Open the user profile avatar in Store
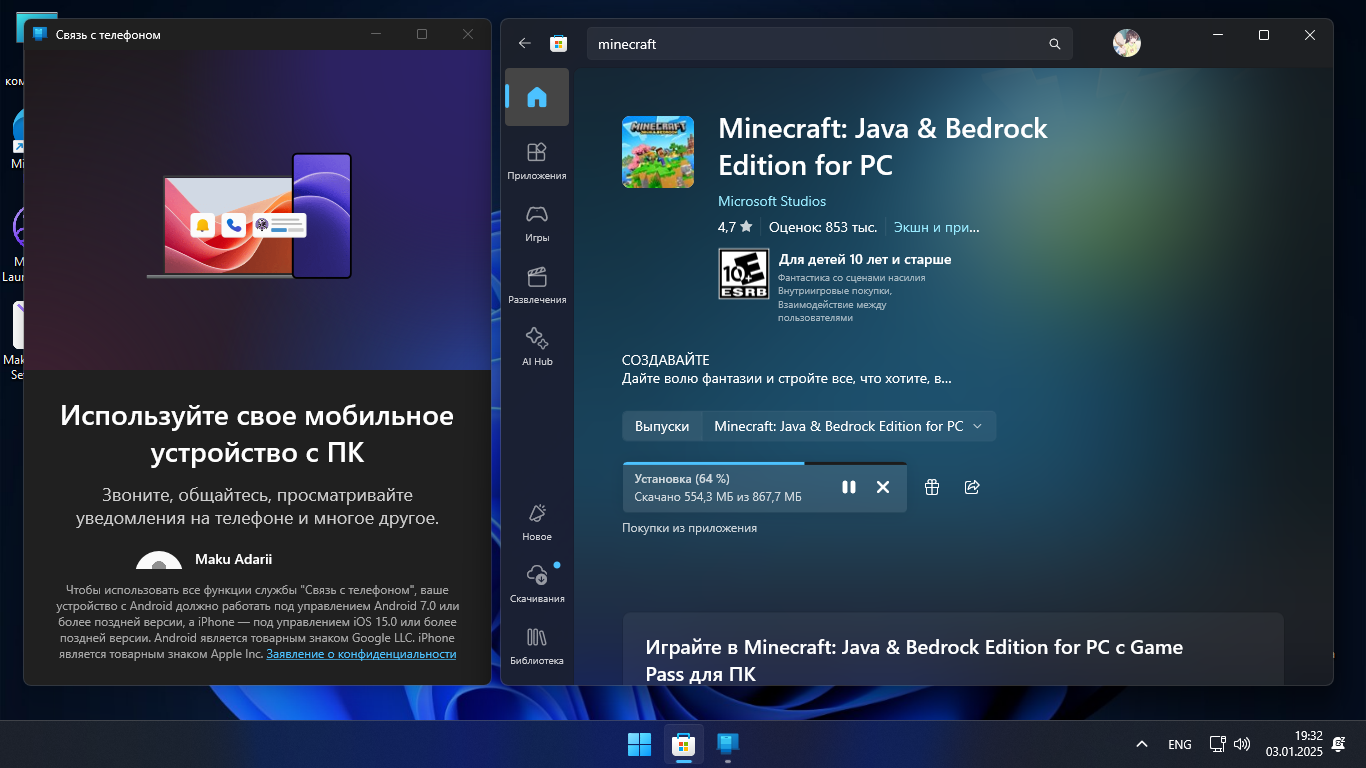 tap(1127, 43)
